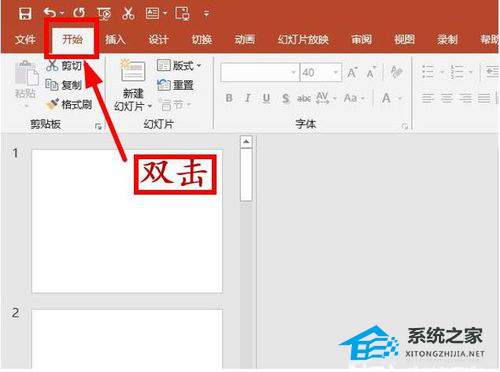Open the undo history dropdown arrow

tap(62, 14)
